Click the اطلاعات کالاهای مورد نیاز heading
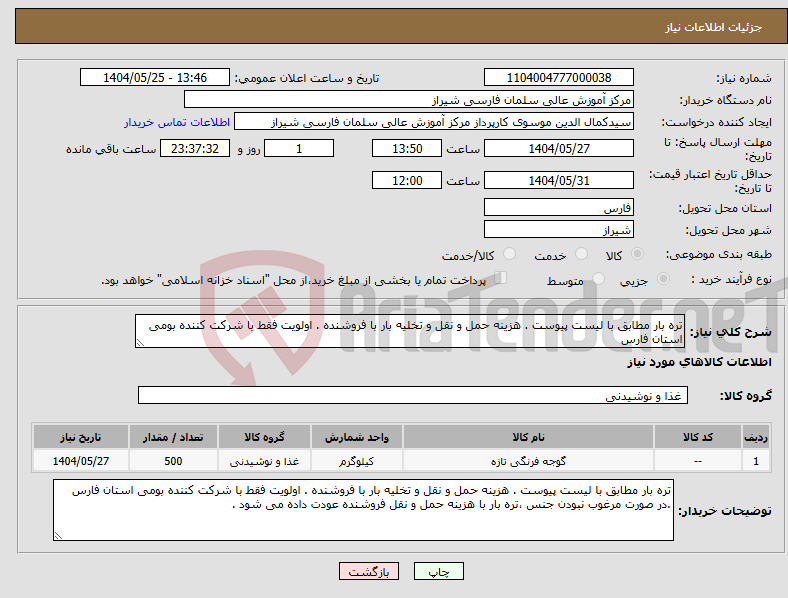 tap(699, 362)
